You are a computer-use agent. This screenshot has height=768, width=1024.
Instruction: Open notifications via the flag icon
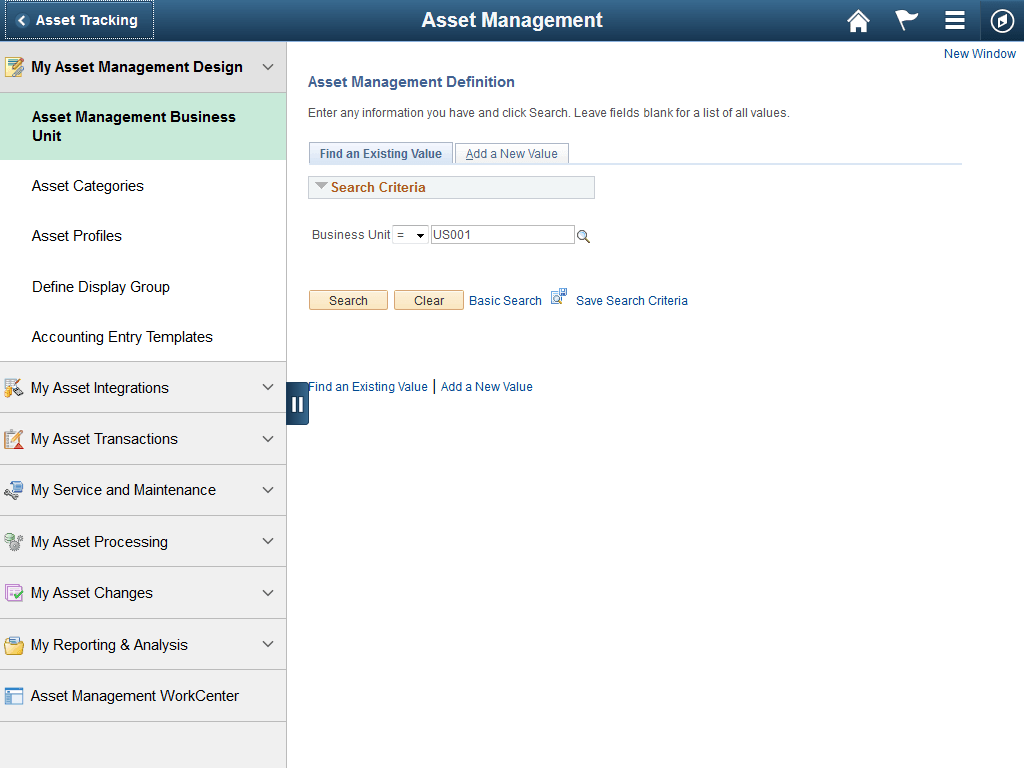pos(906,20)
